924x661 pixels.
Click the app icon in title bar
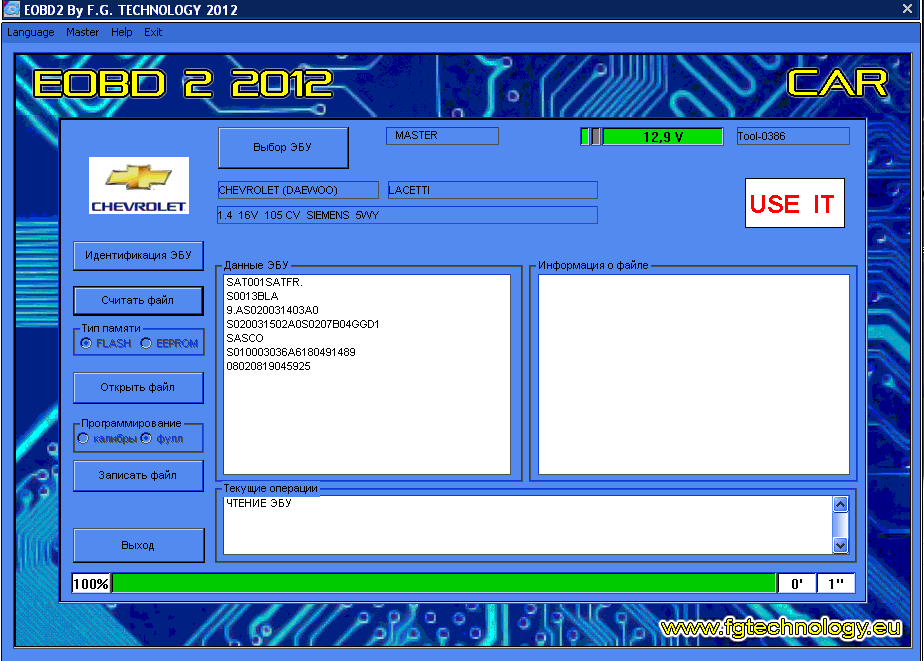(11, 9)
